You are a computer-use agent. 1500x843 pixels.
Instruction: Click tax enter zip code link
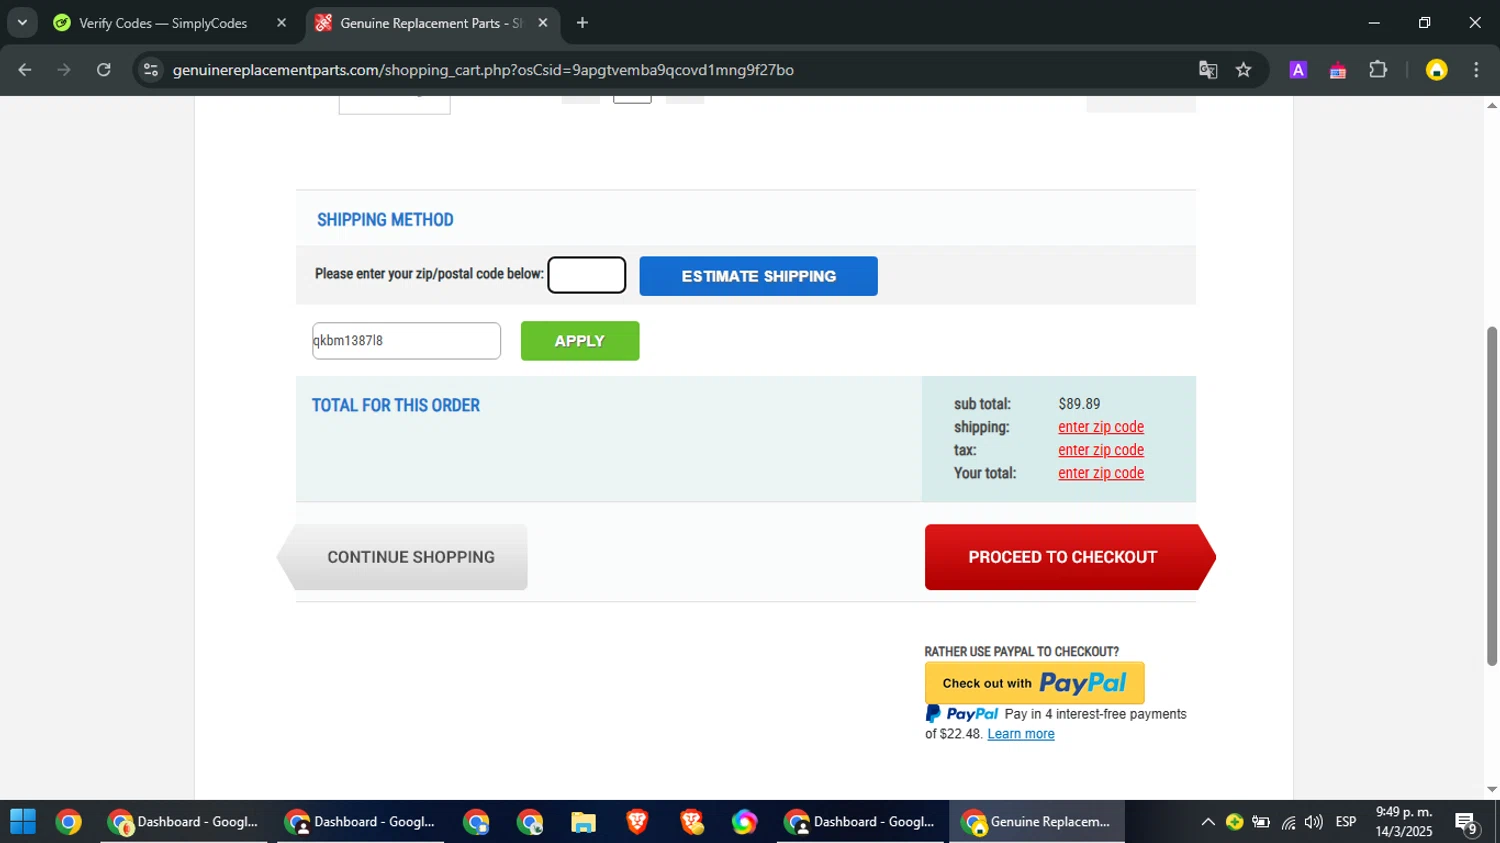[x=1101, y=450]
